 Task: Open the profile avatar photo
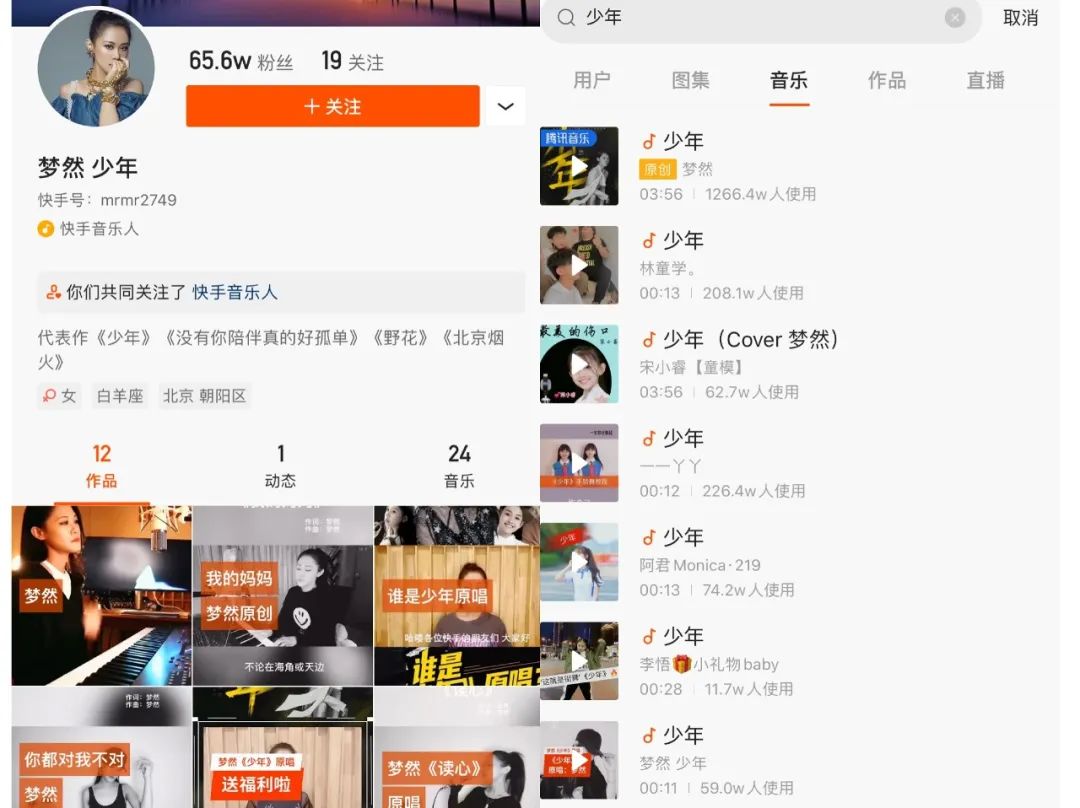tap(96, 68)
